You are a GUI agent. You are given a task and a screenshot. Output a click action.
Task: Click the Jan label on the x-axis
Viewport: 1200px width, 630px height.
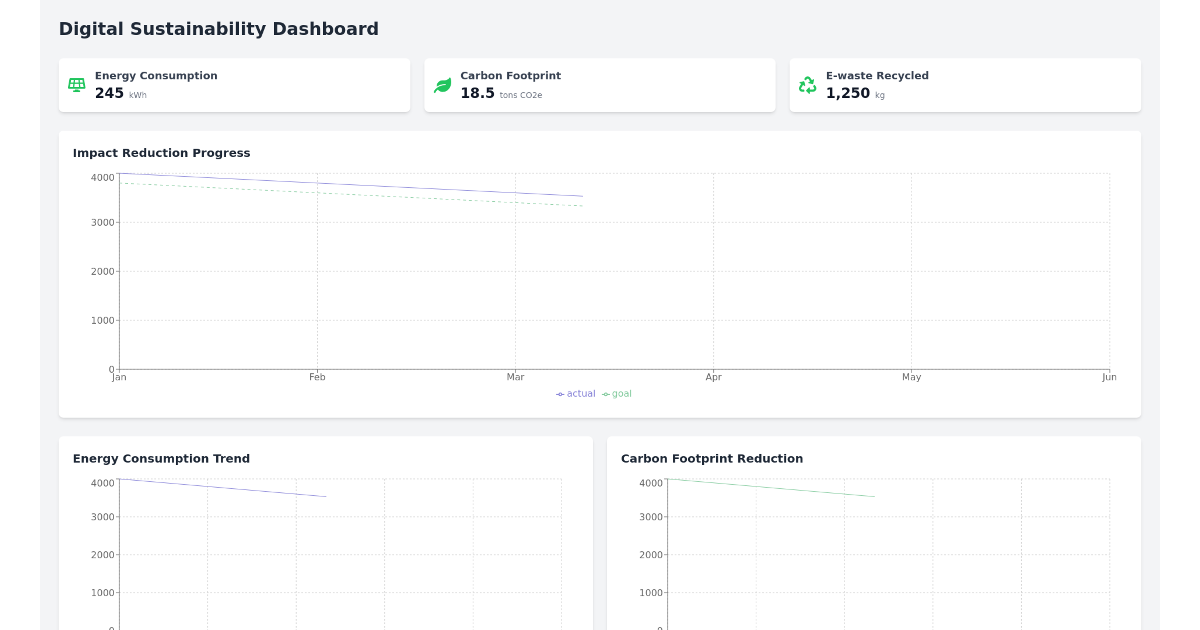(119, 377)
